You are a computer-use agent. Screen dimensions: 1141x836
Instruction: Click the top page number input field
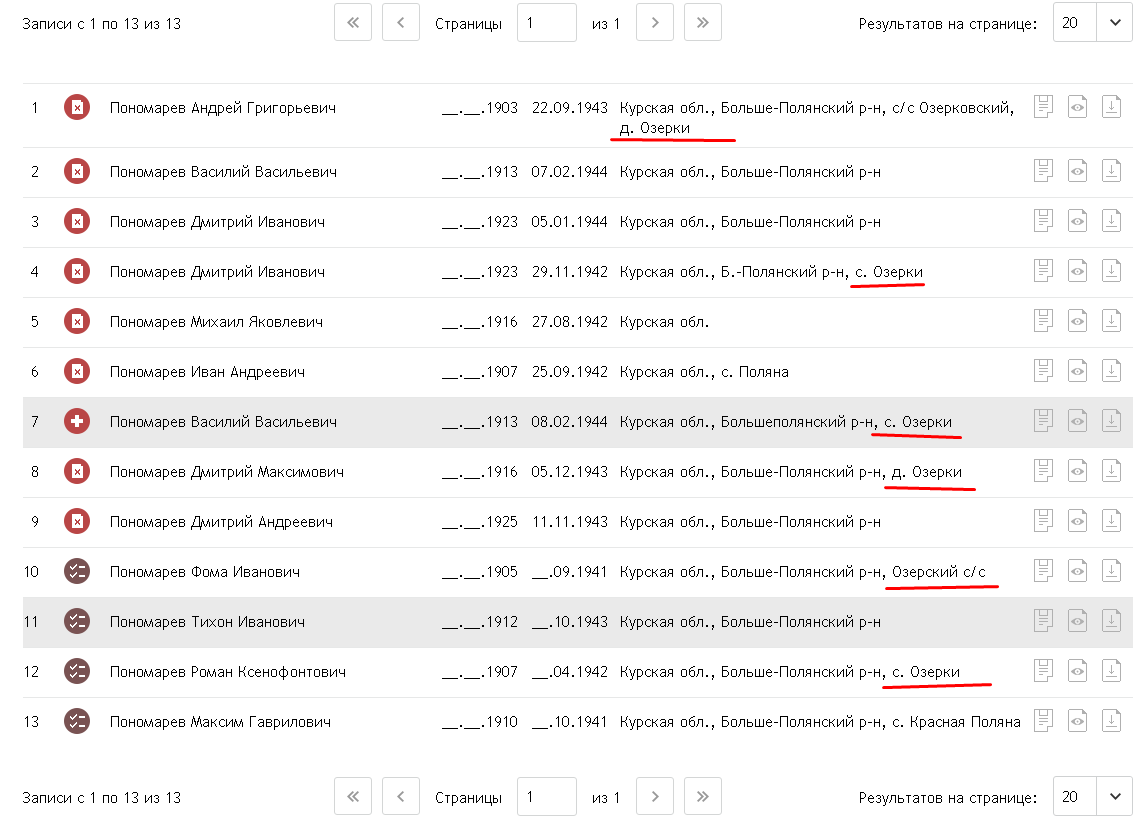coord(546,23)
